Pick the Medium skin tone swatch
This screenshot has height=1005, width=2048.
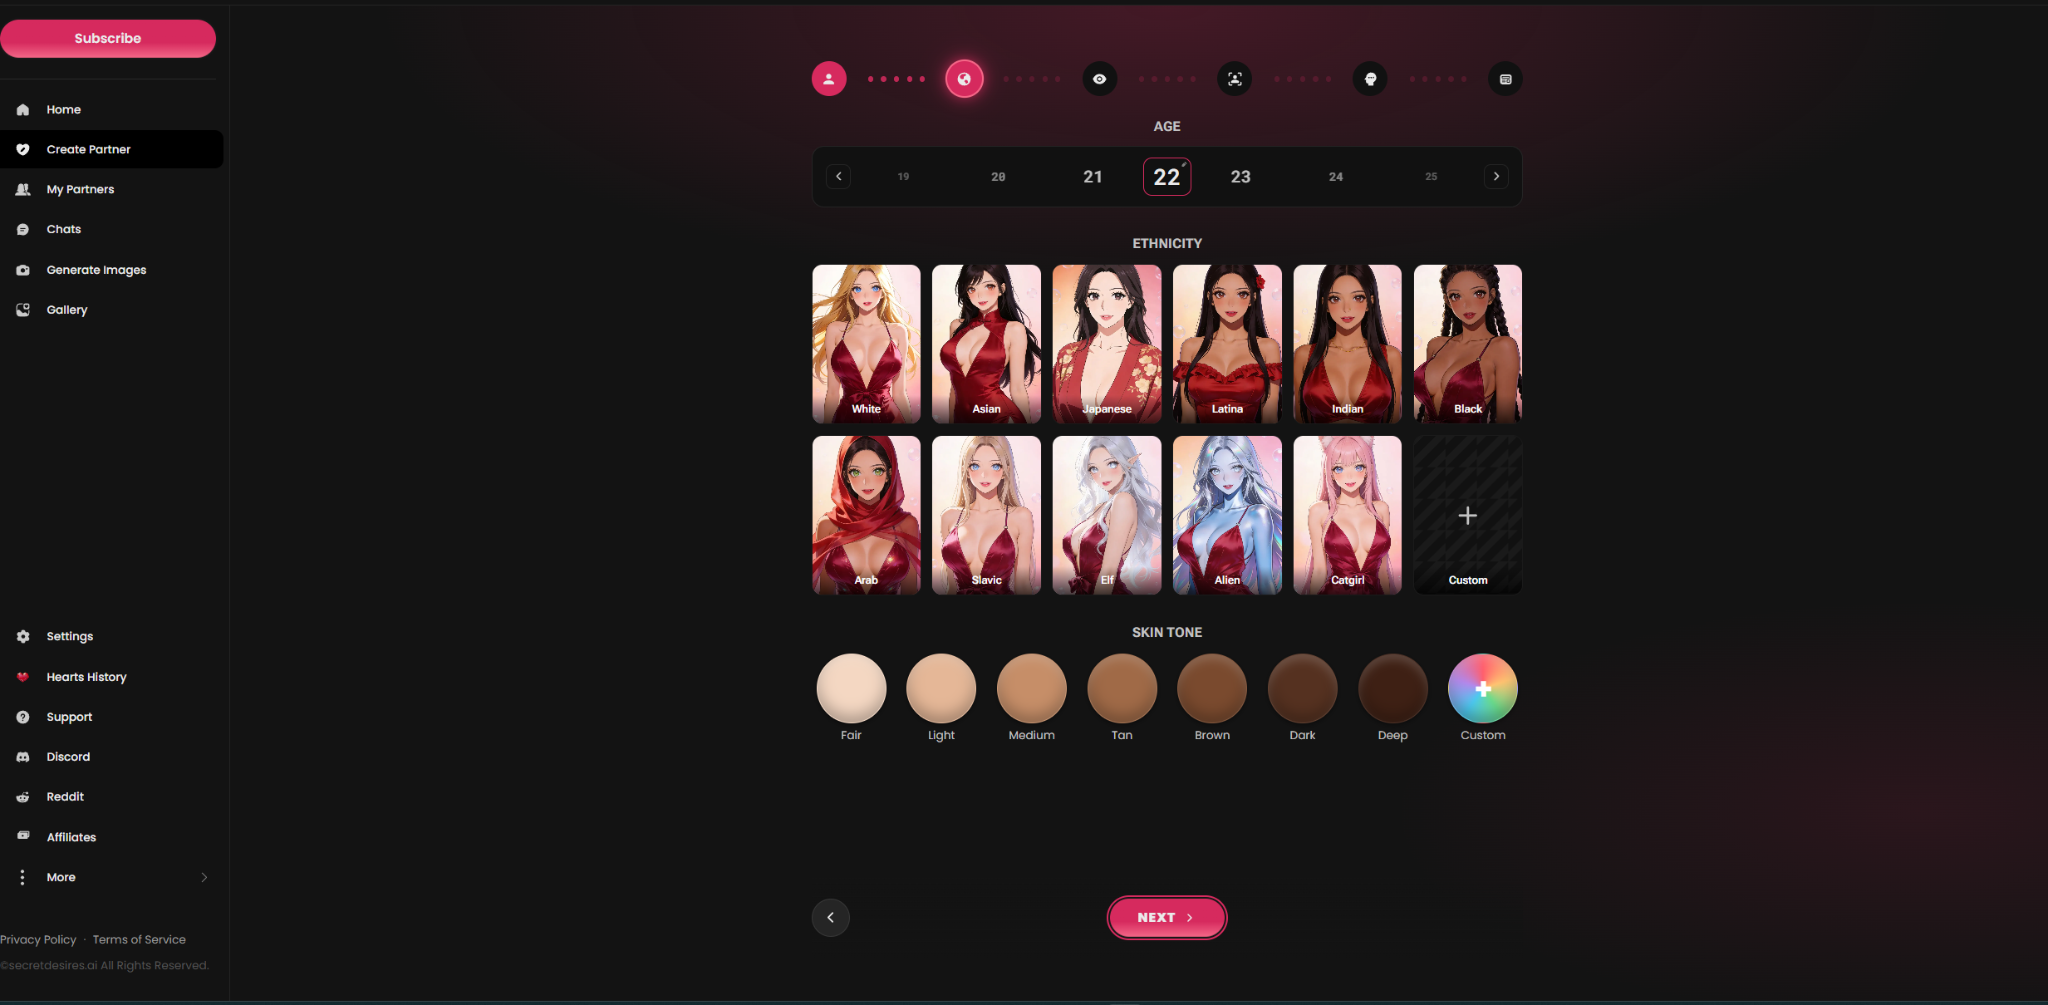point(1032,688)
